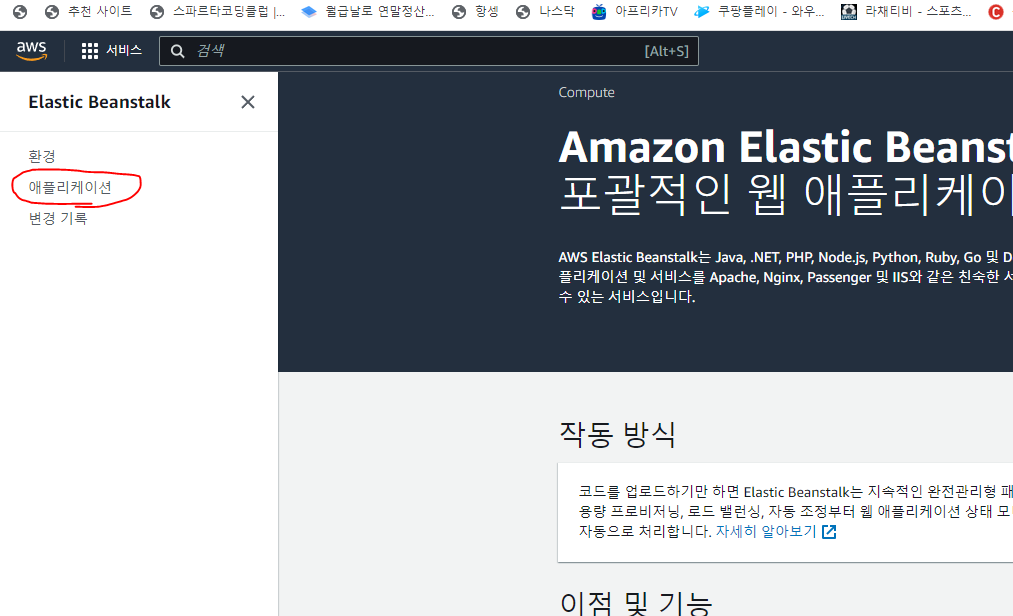Click the 라채티비 bookmark favicon

click(849, 12)
